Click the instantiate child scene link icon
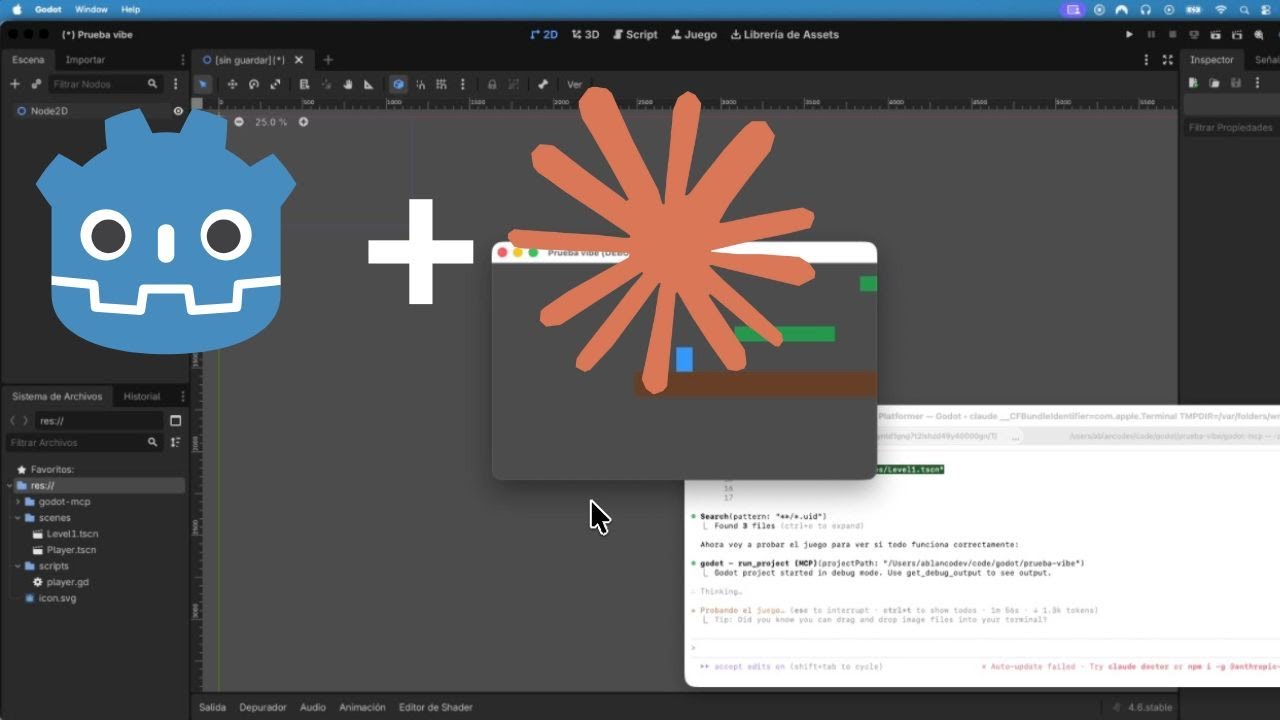The width and height of the screenshot is (1280, 720). pos(37,84)
